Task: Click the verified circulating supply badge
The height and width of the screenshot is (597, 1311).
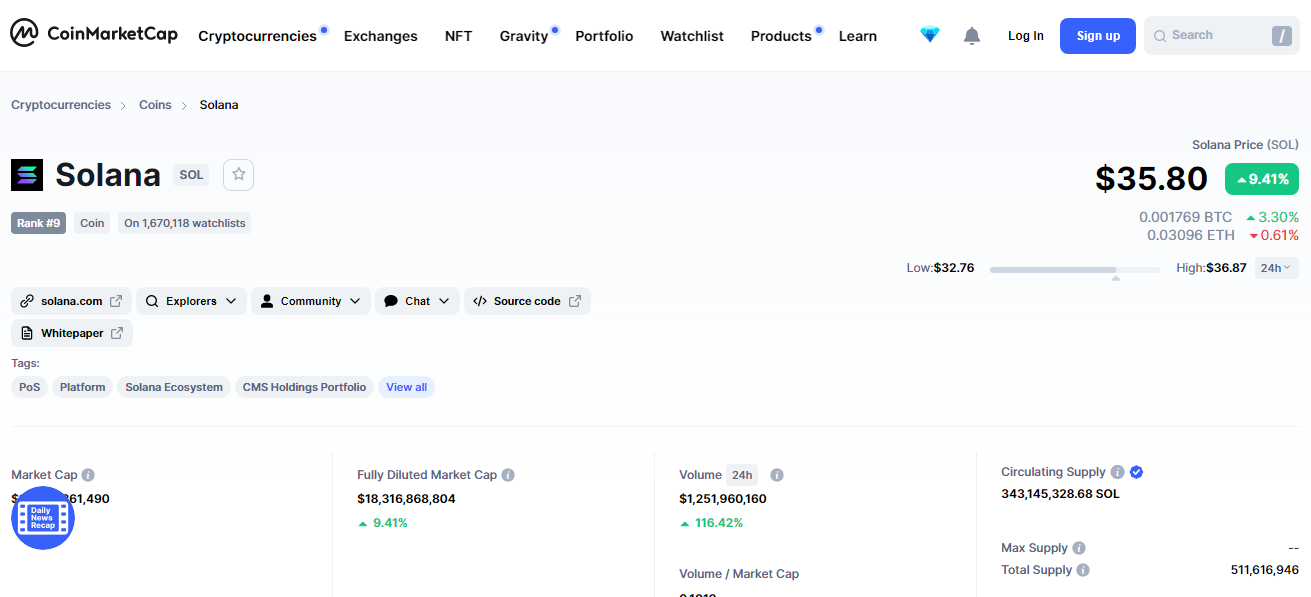Action: (1137, 472)
